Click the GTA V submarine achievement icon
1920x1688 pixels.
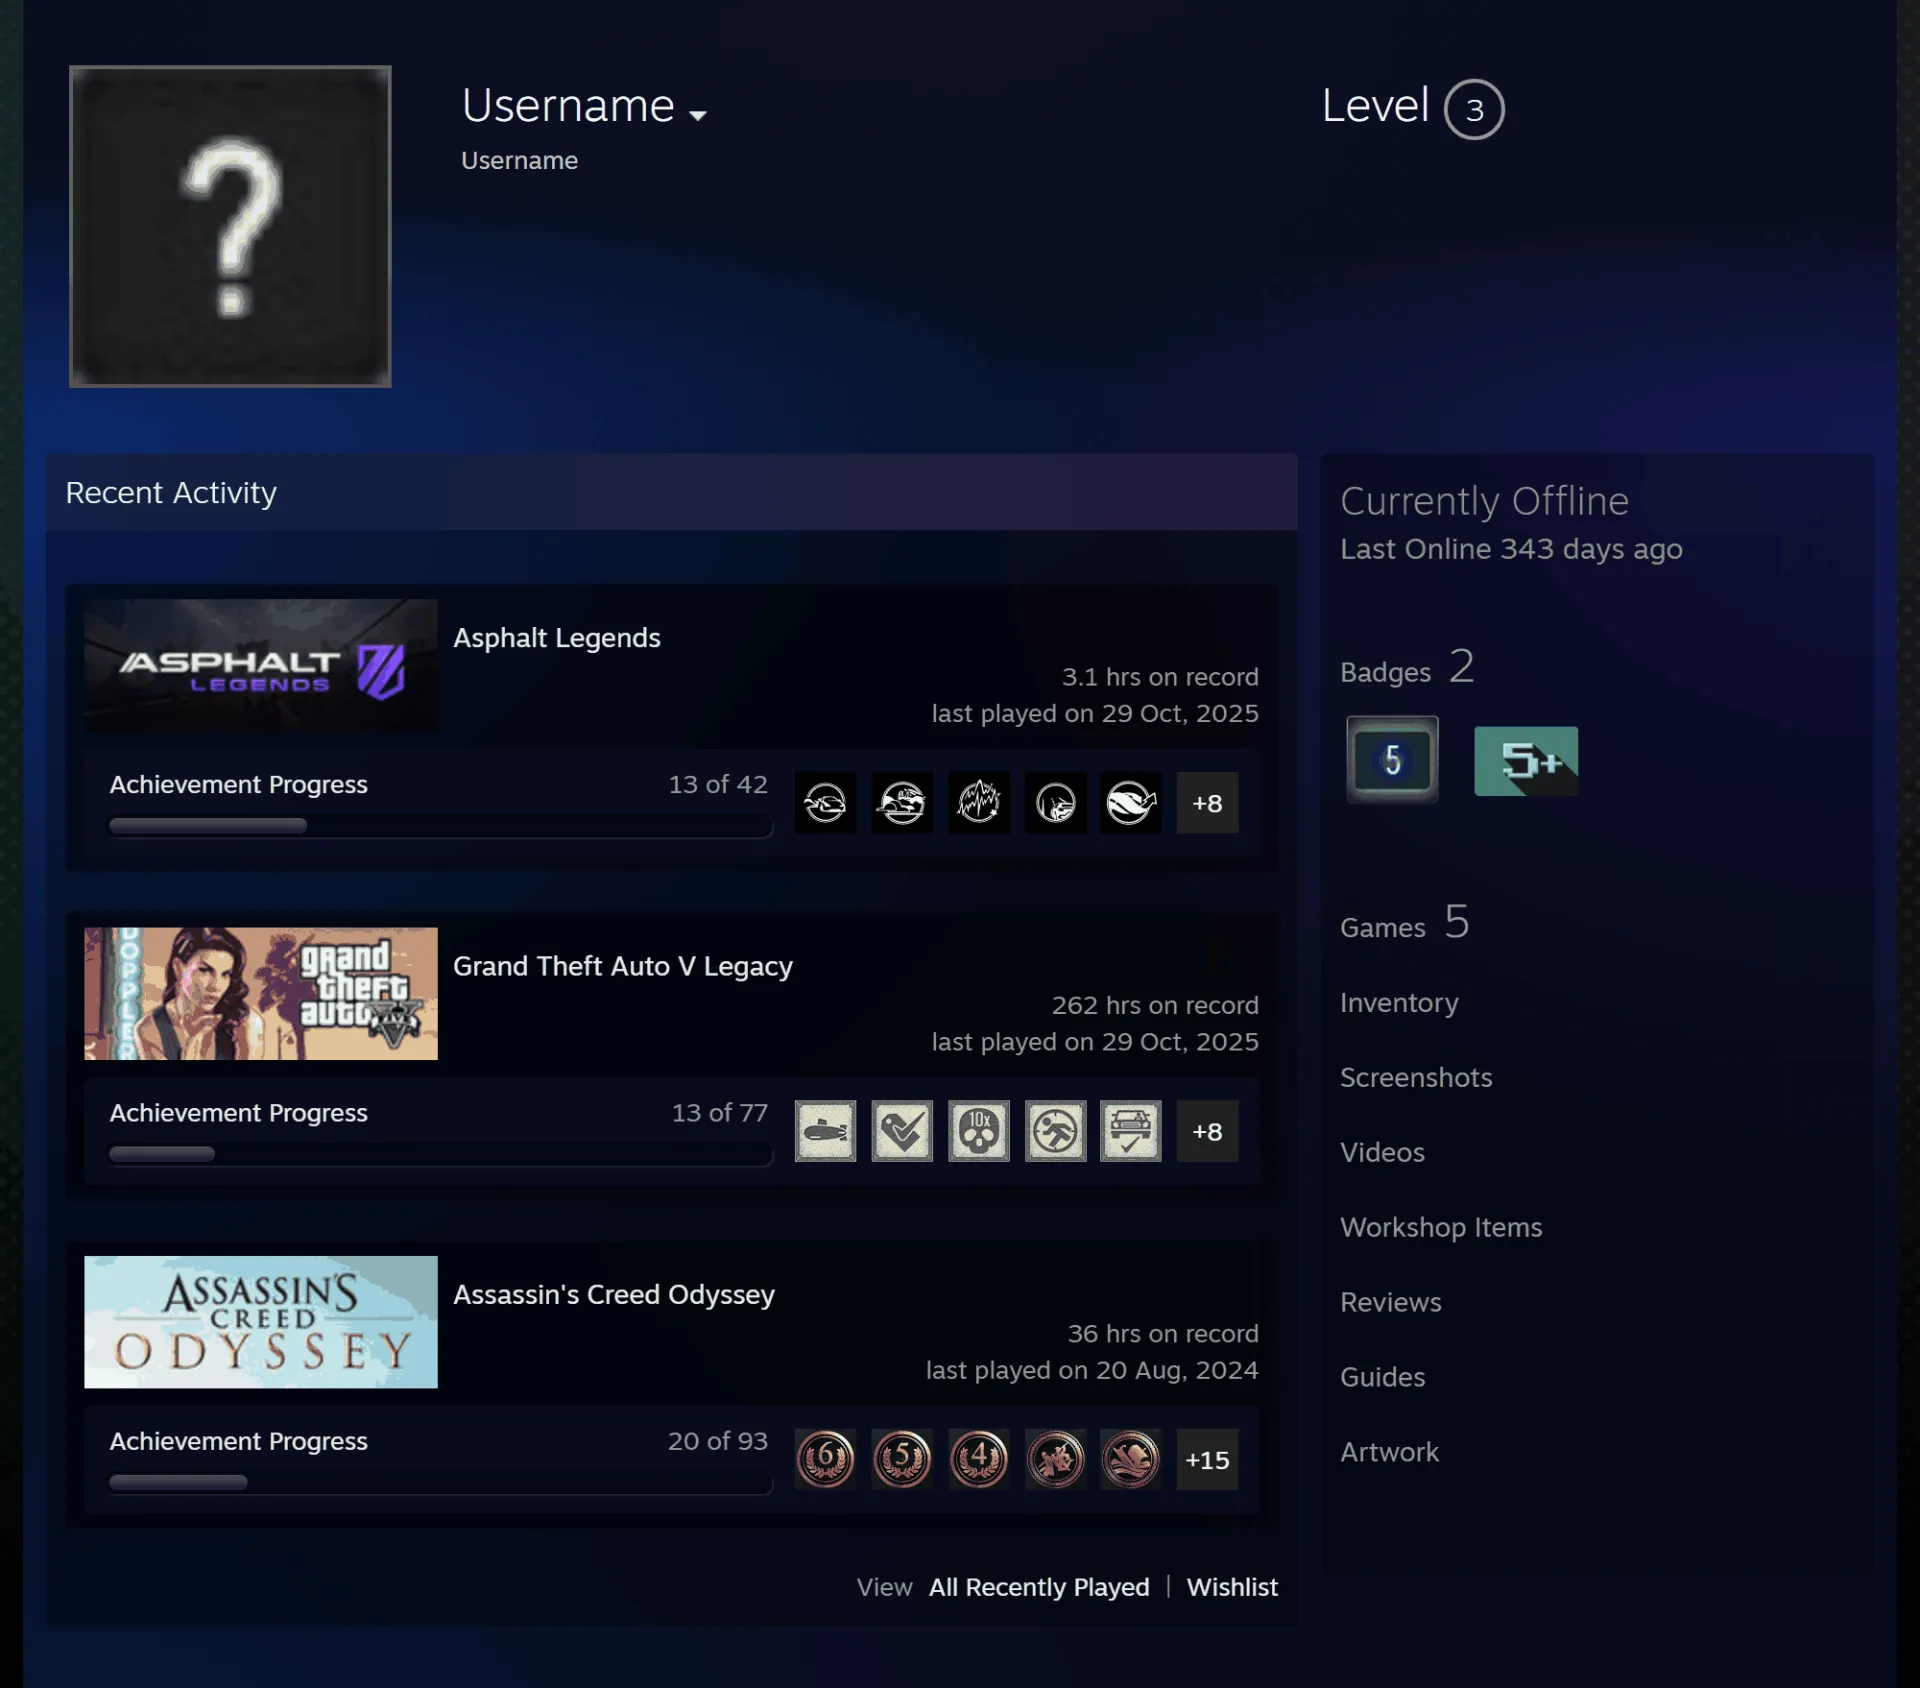(x=825, y=1131)
